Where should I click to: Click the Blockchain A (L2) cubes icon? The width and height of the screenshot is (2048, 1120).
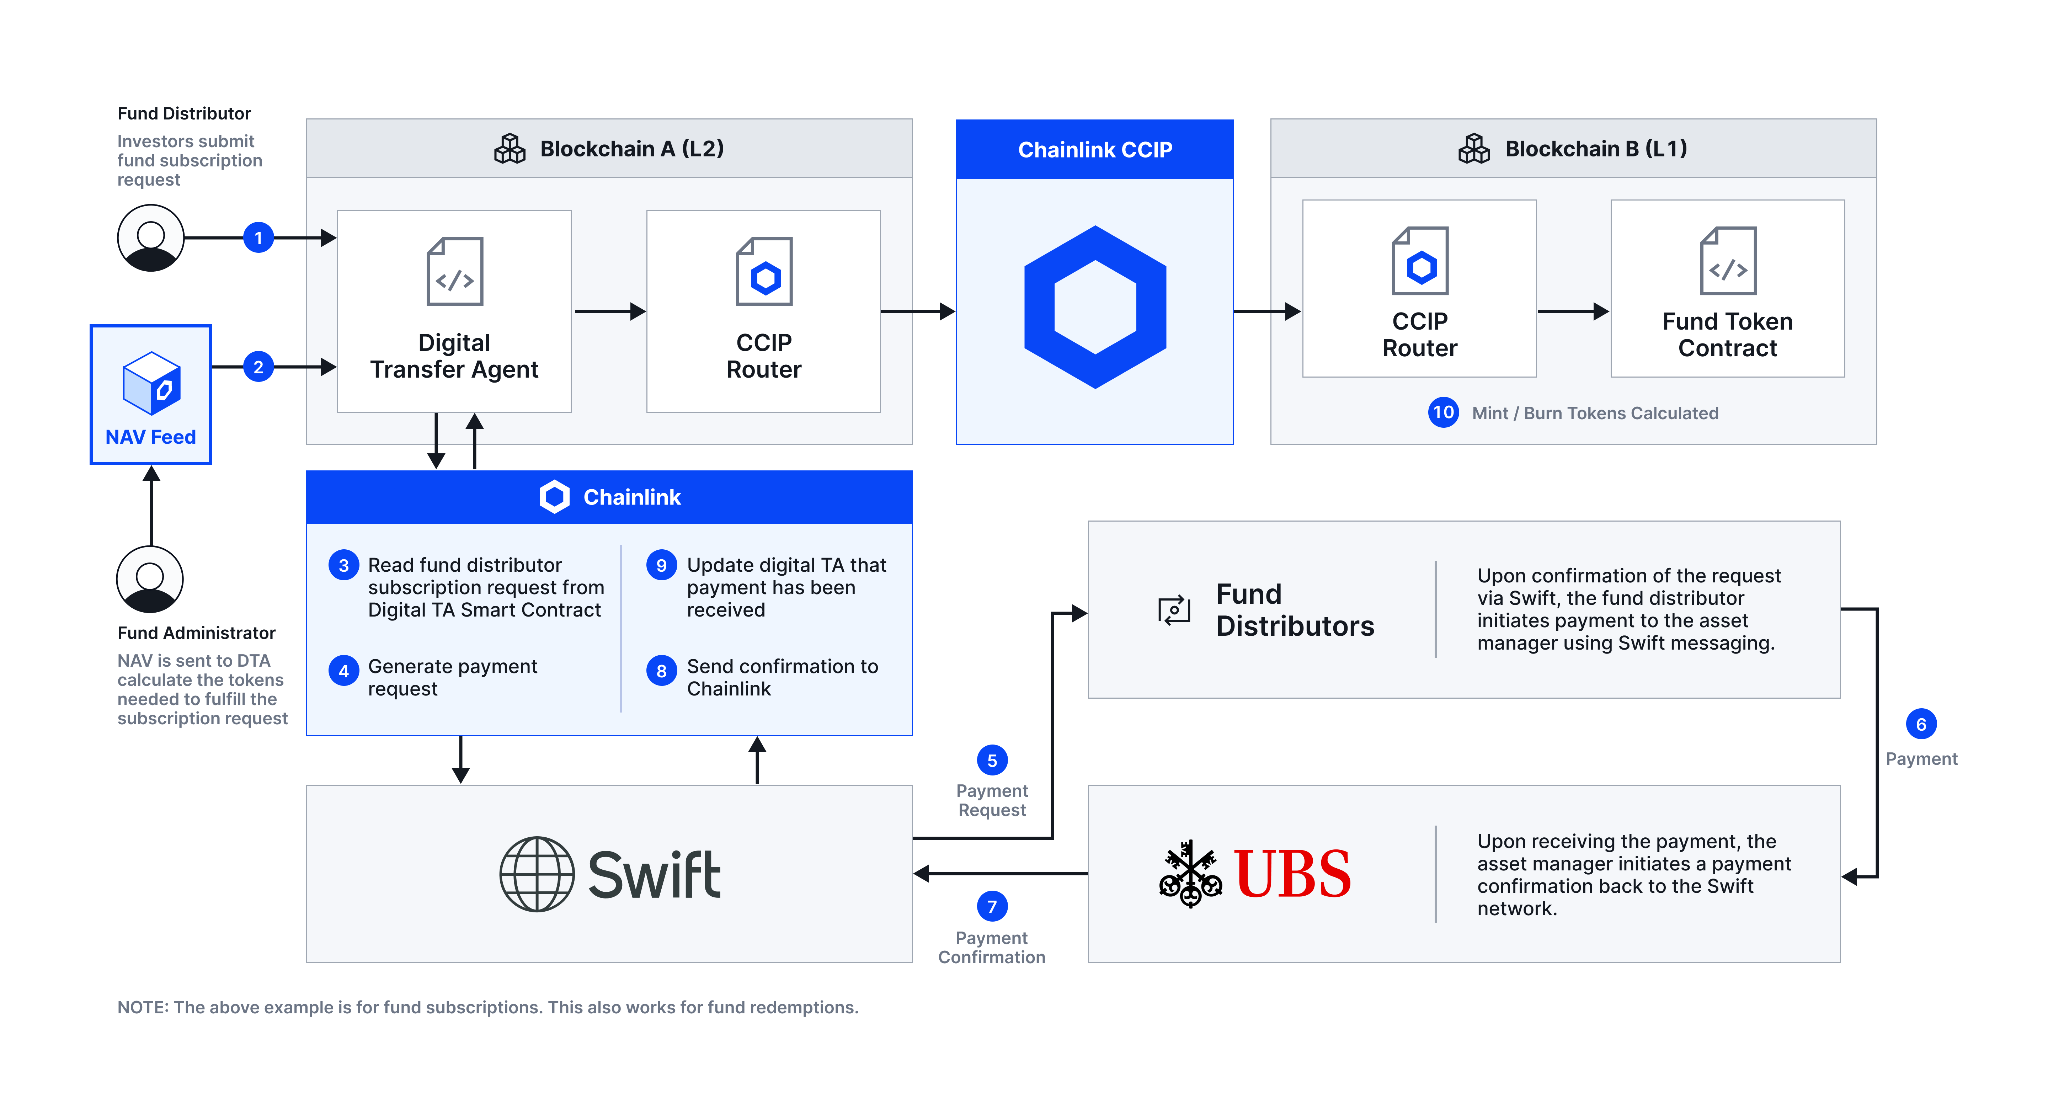point(510,149)
